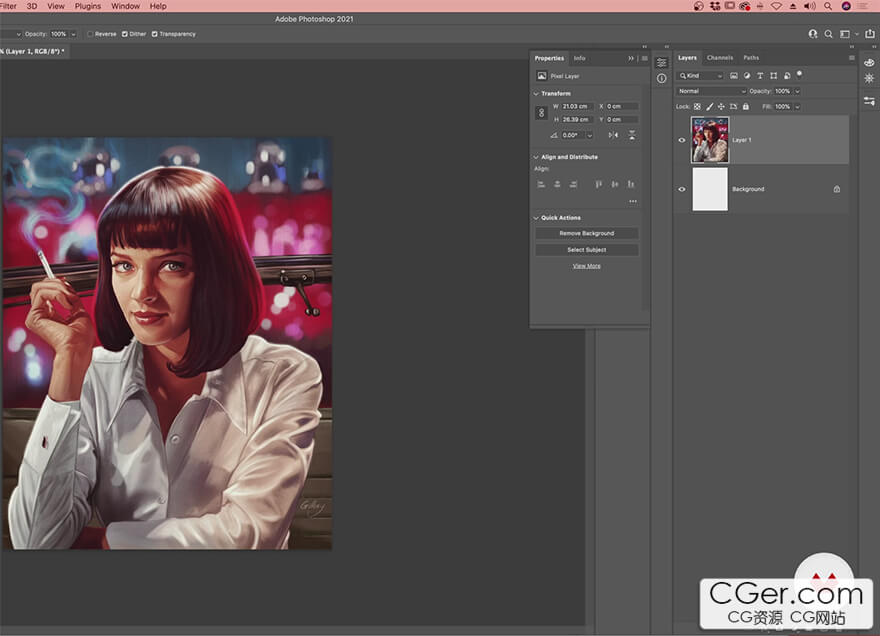This screenshot has width=880, height=636.
Task: Click the View More link
Action: coord(586,266)
